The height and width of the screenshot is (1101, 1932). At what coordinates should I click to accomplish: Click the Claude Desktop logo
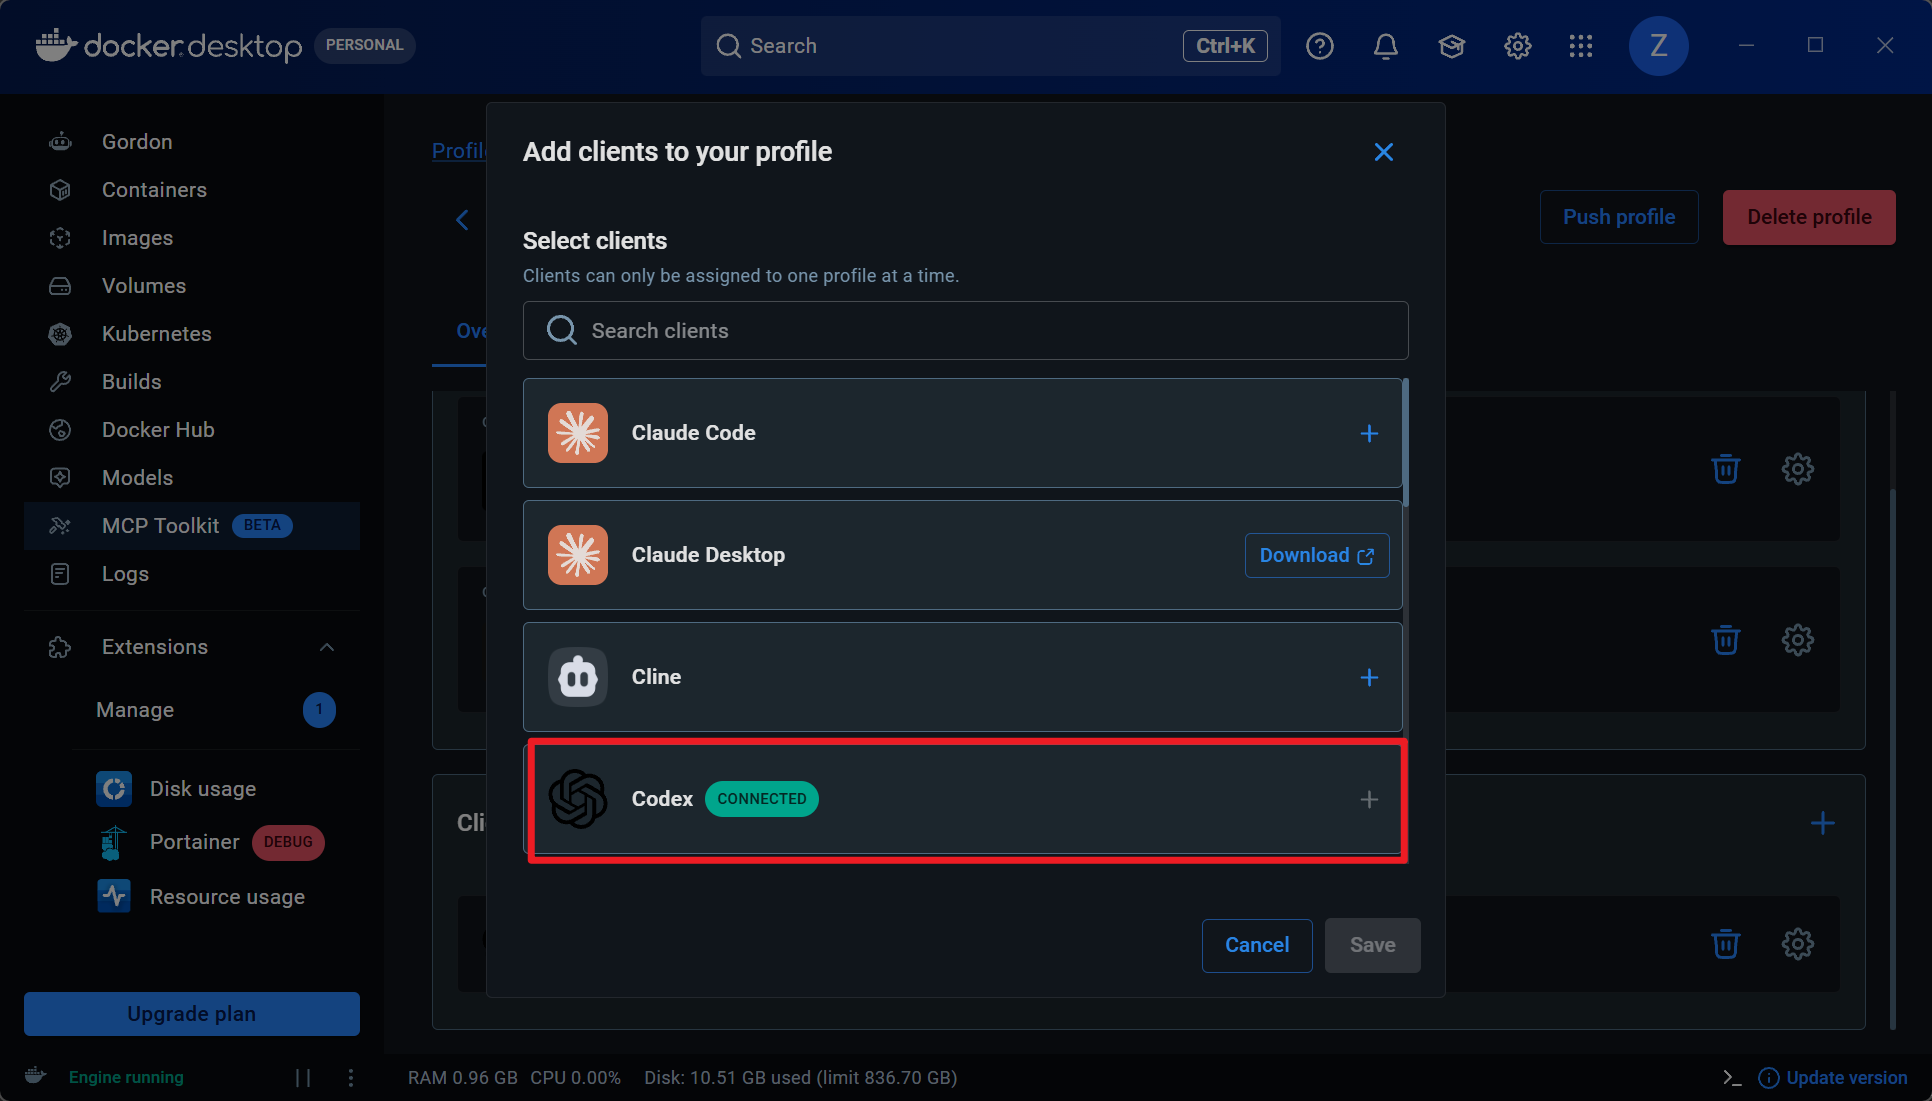tap(578, 555)
